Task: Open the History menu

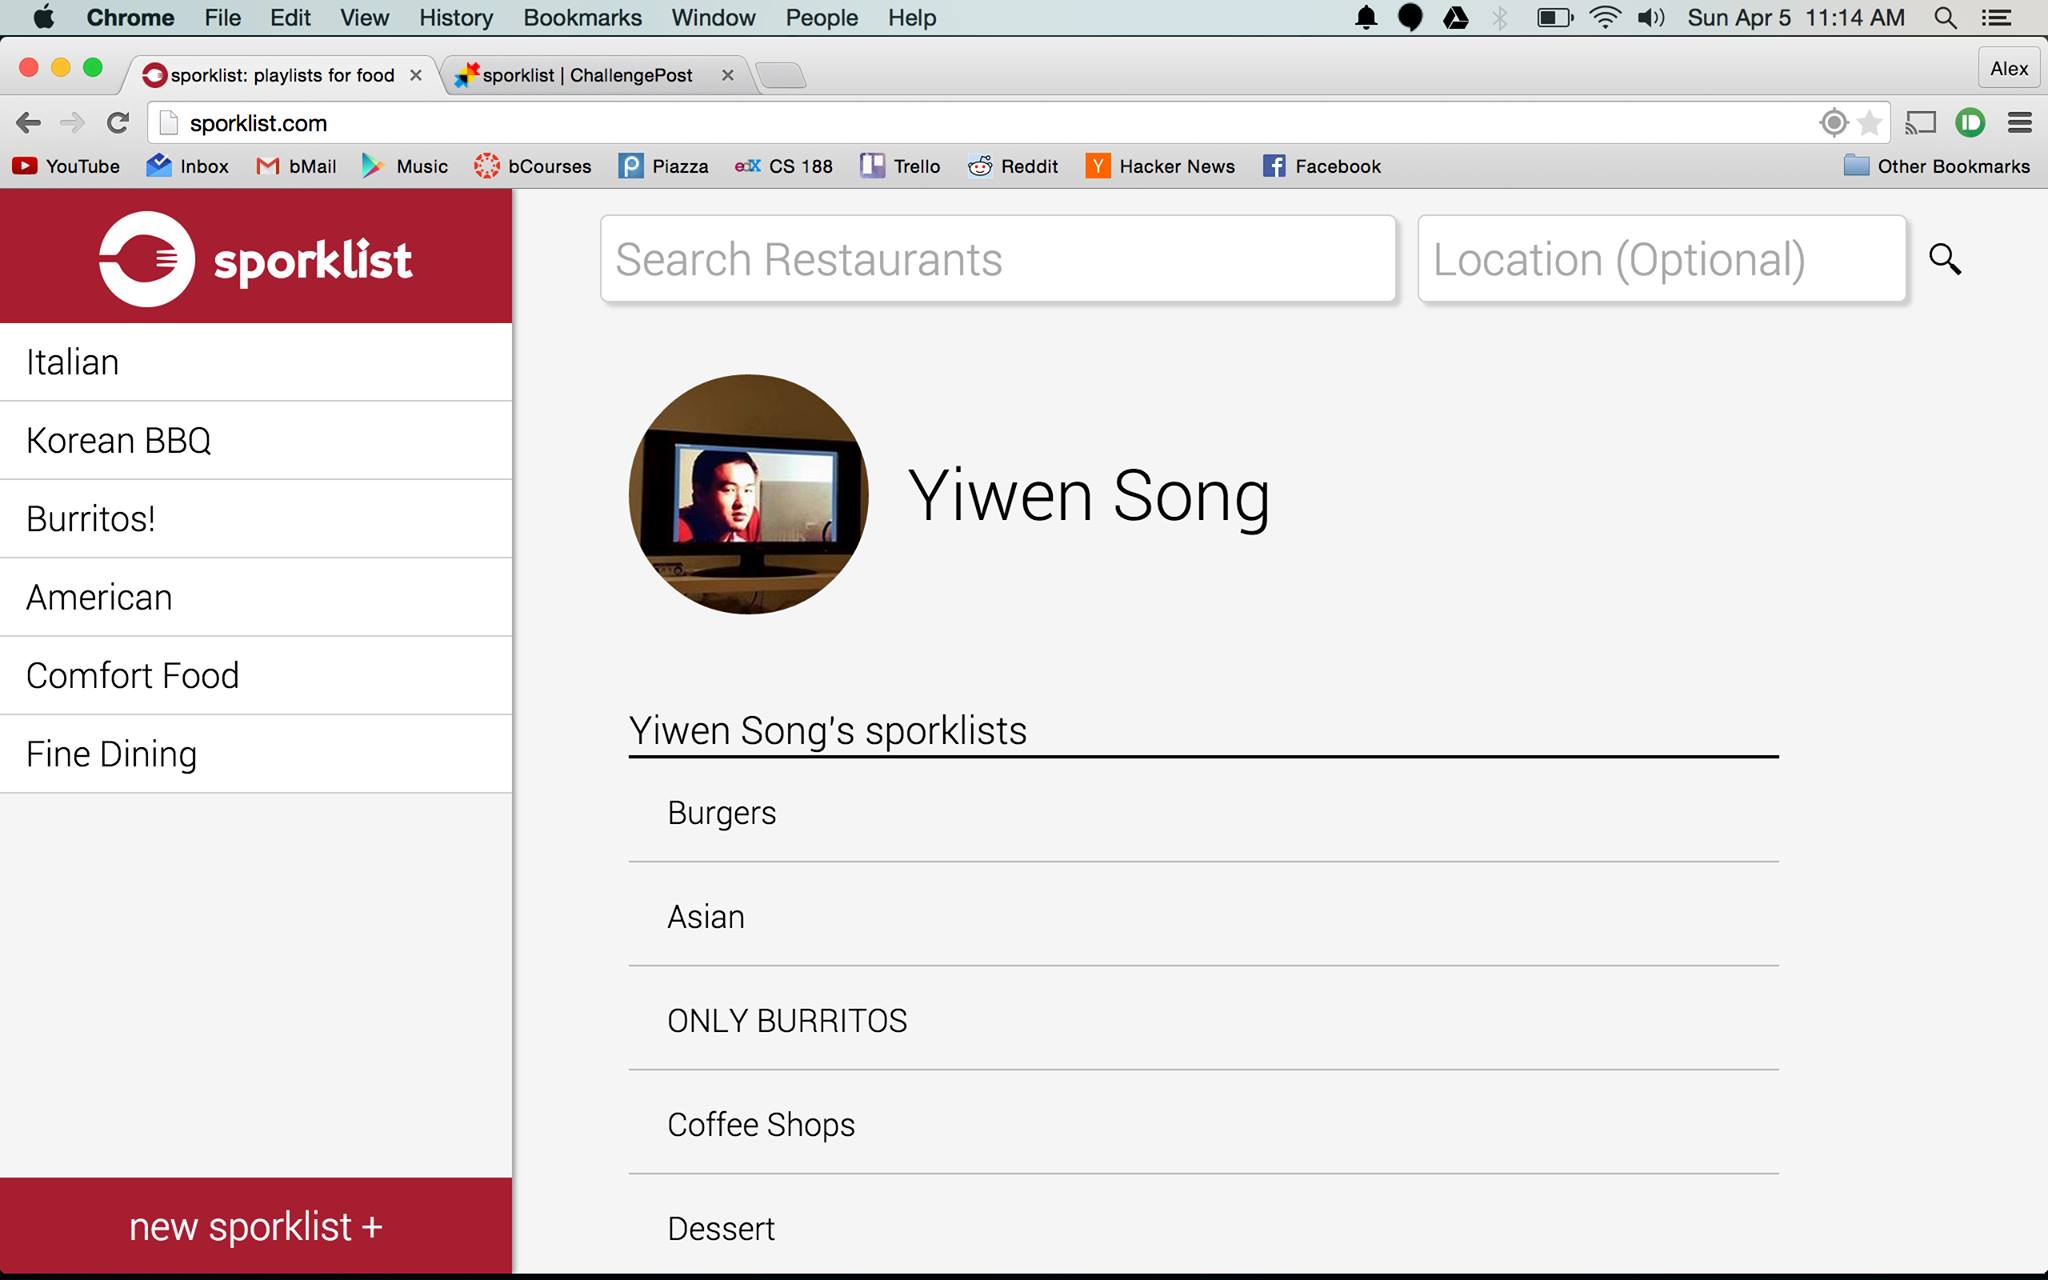Action: tap(455, 18)
